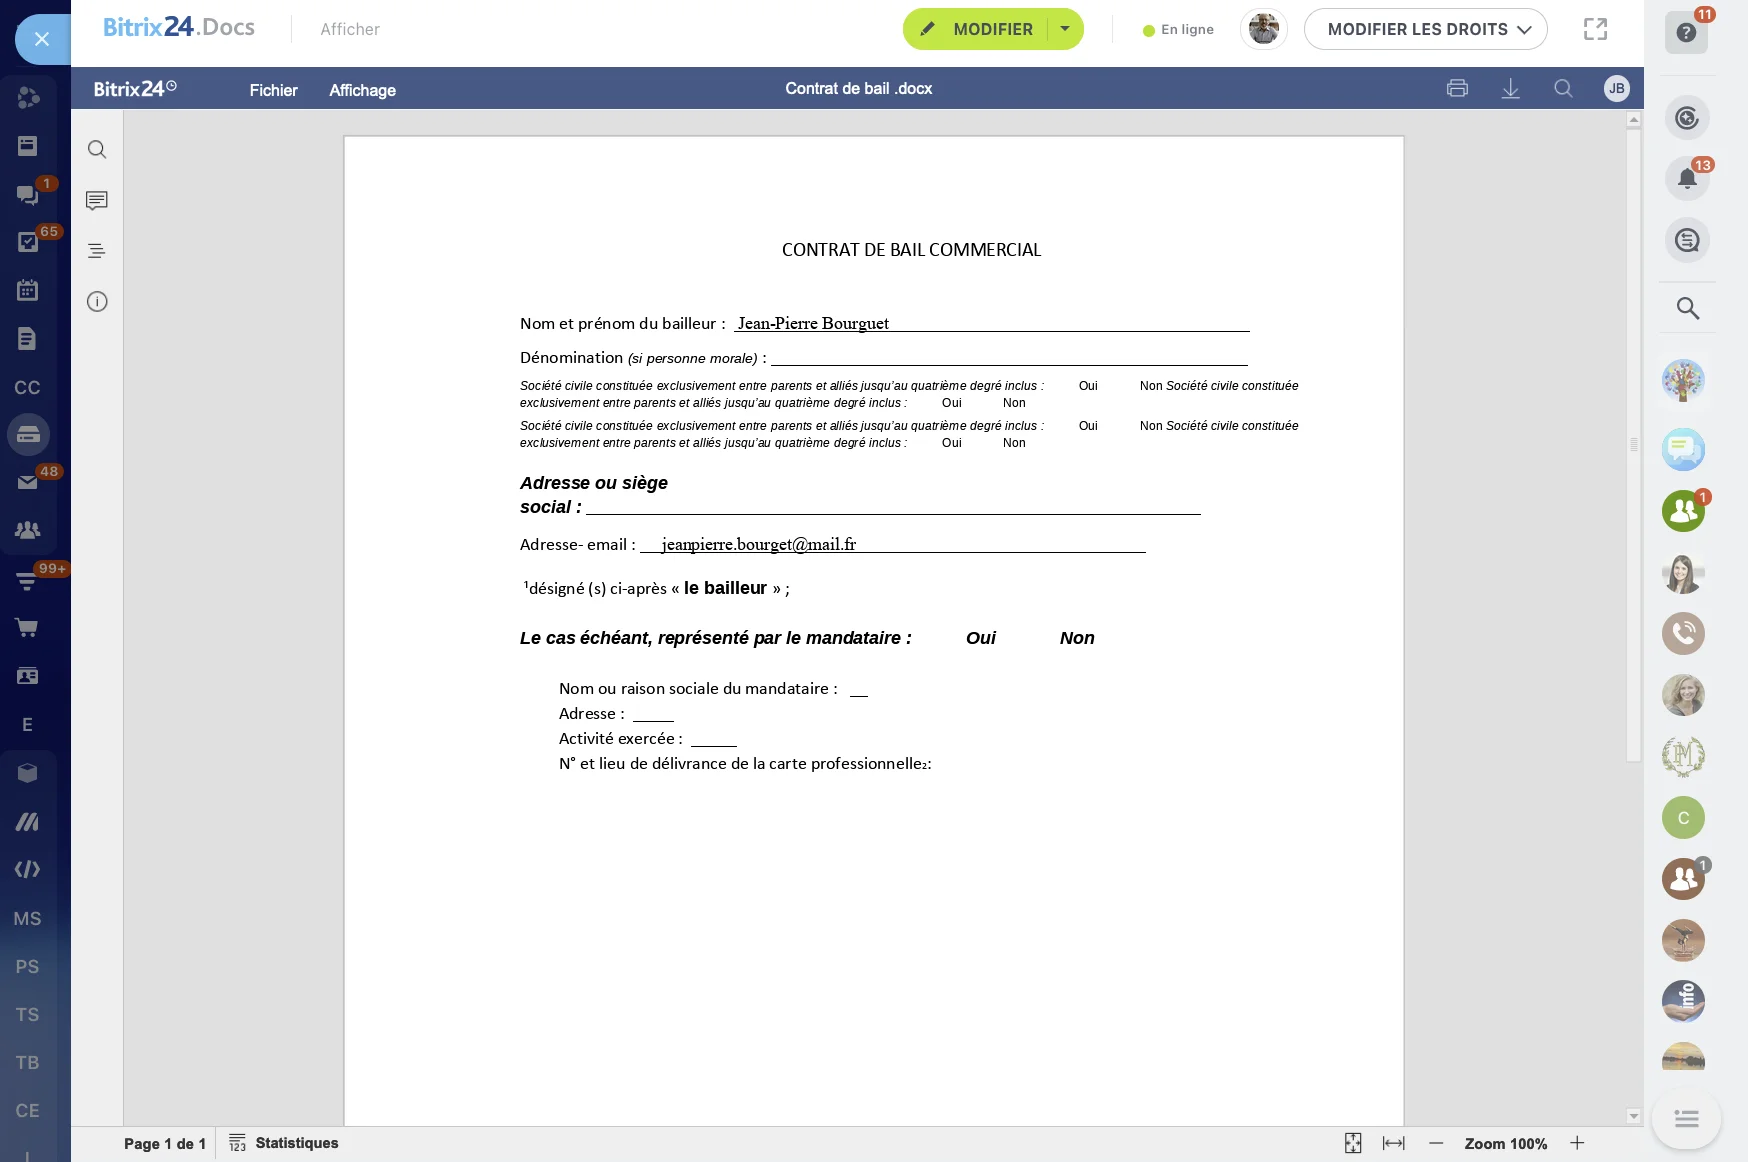
Task: Click the zoom in plus button
Action: tap(1577, 1143)
